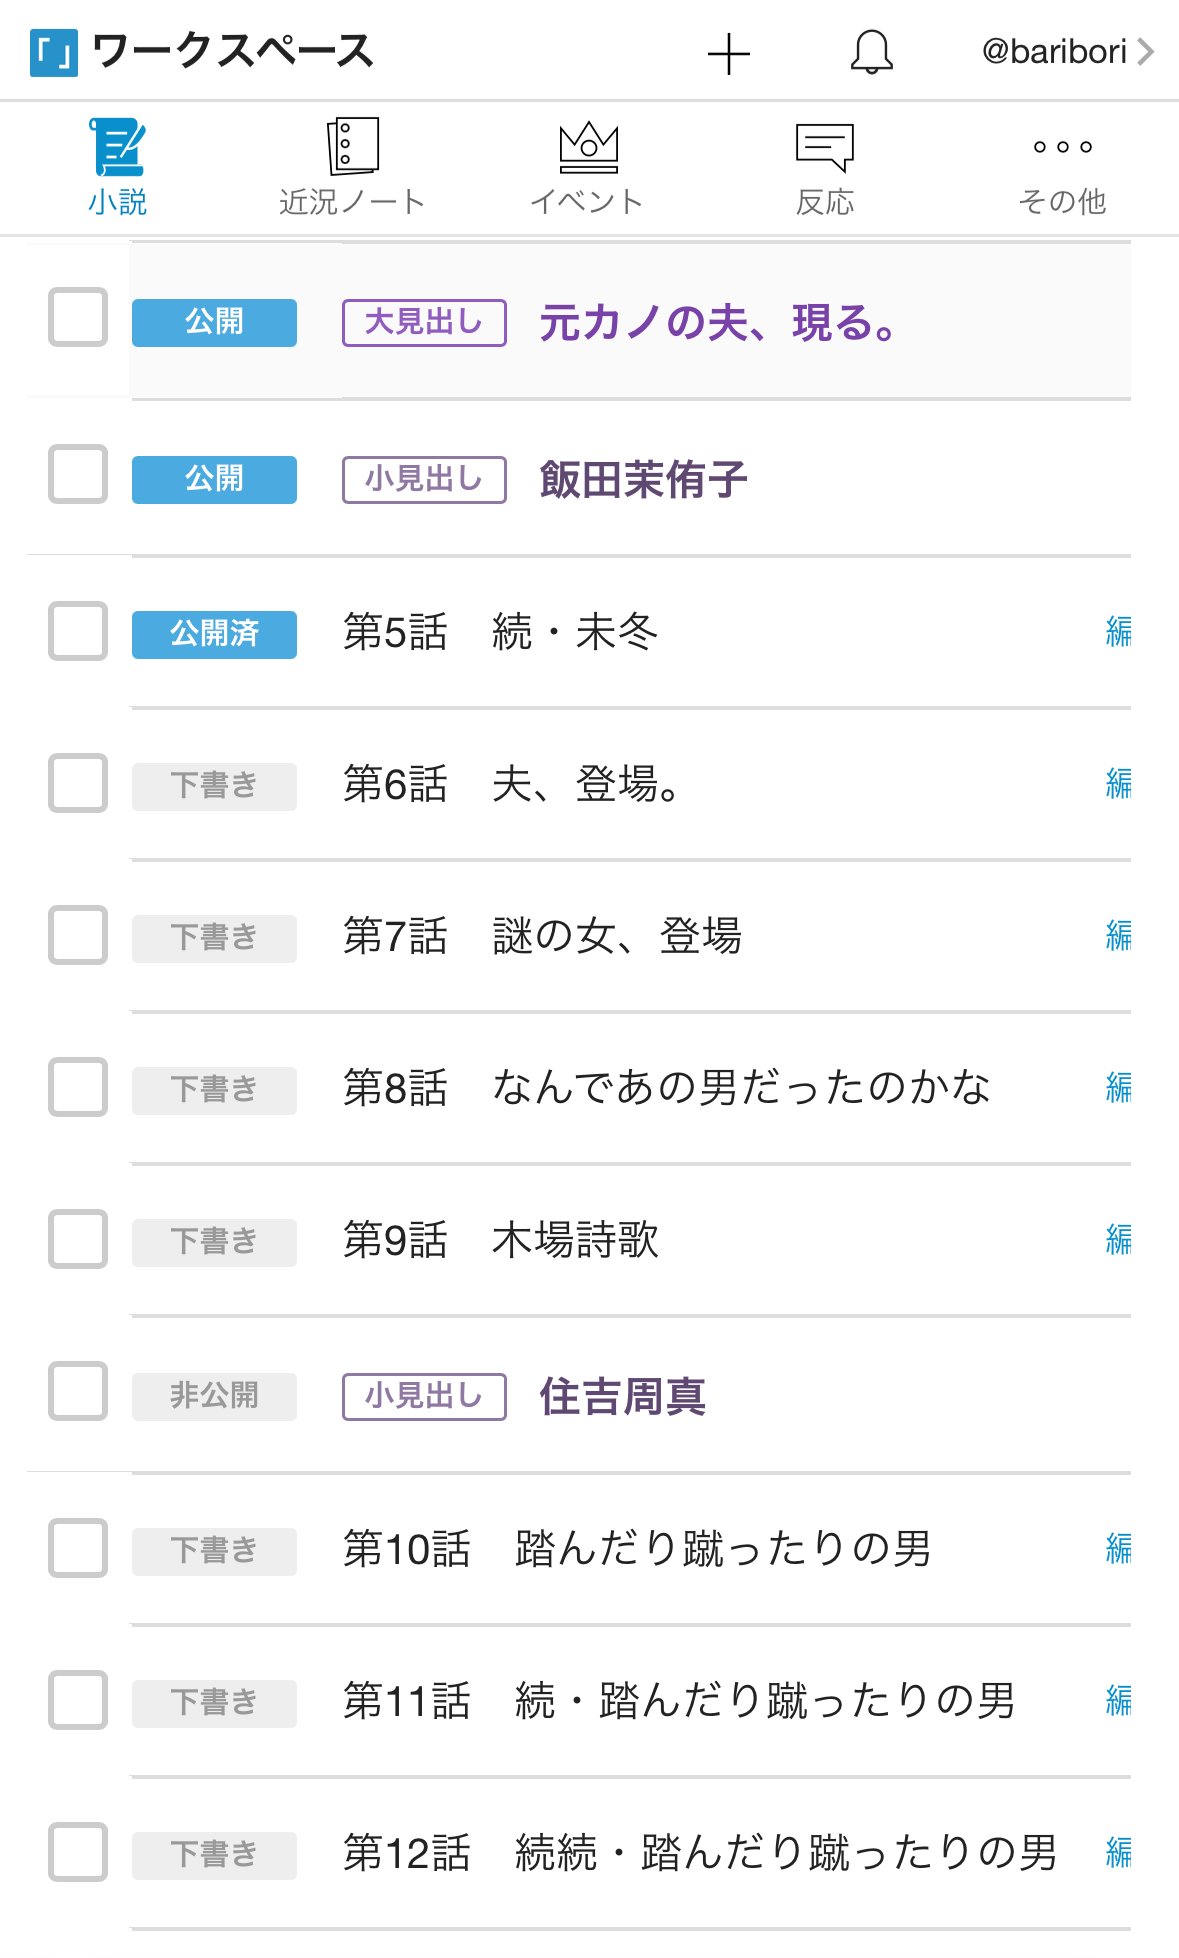Viewport: 1179px width, 1958px height.
Task: Check the box for 元カノの夫、現る。
Action: click(78, 317)
